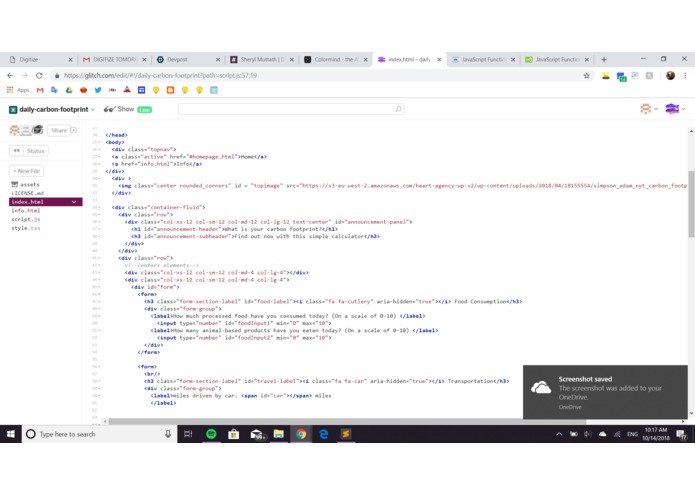Viewport: 695px width, 494px height.
Task: Bookmark this page with star icon
Action: 586,76
